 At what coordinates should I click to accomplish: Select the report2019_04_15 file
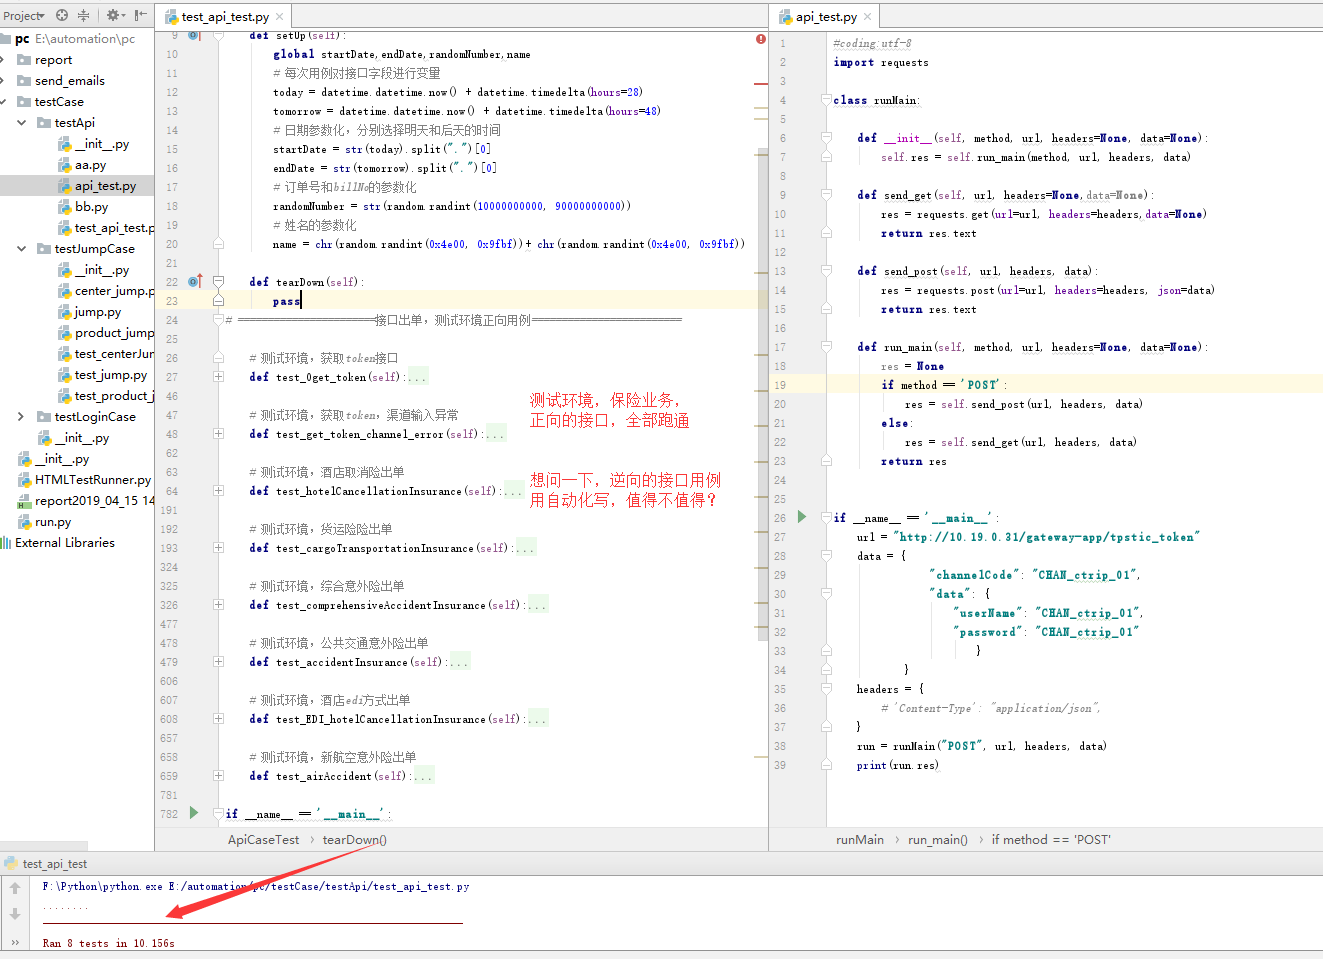(x=94, y=501)
